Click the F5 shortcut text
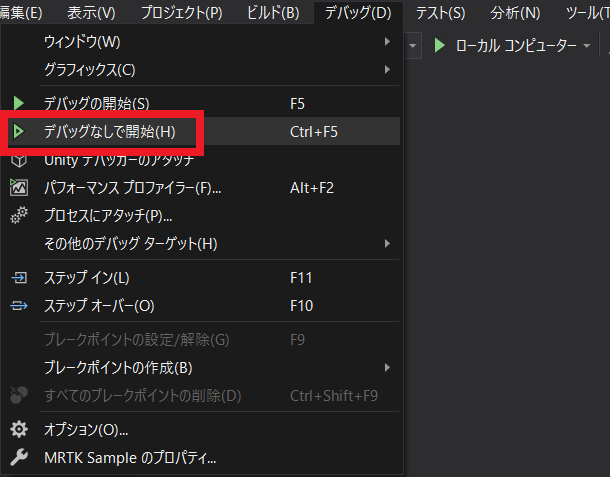610x477 pixels. (298, 104)
